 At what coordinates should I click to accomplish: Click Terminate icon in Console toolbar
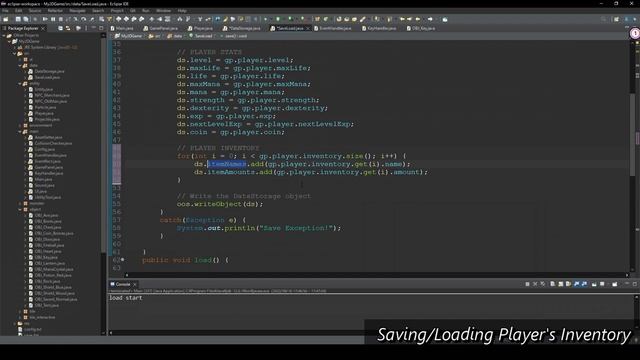point(527,284)
